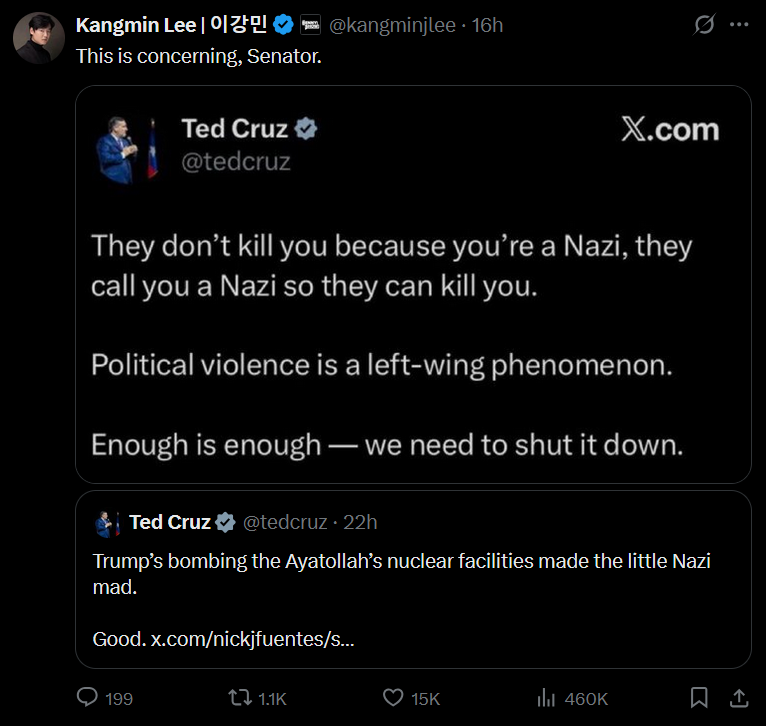Click Kangmin Lee's blue verified badge
This screenshot has height=726, width=766.
click(x=283, y=24)
